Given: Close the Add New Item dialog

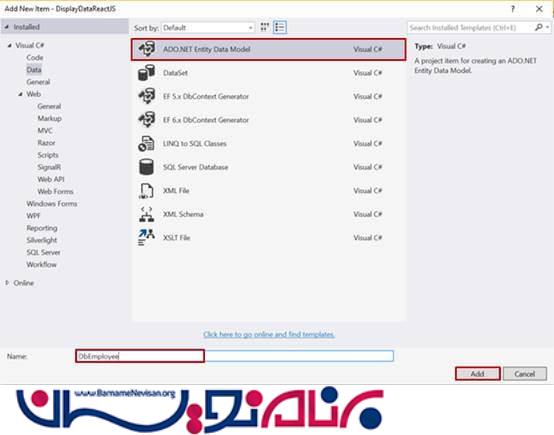Looking at the screenshot, I should [x=539, y=9].
